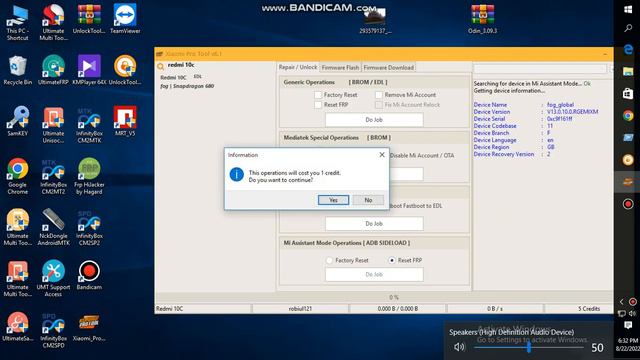The height and width of the screenshot is (360, 640).
Task: Open taskbar search magnifier
Action: (x=628, y=28)
